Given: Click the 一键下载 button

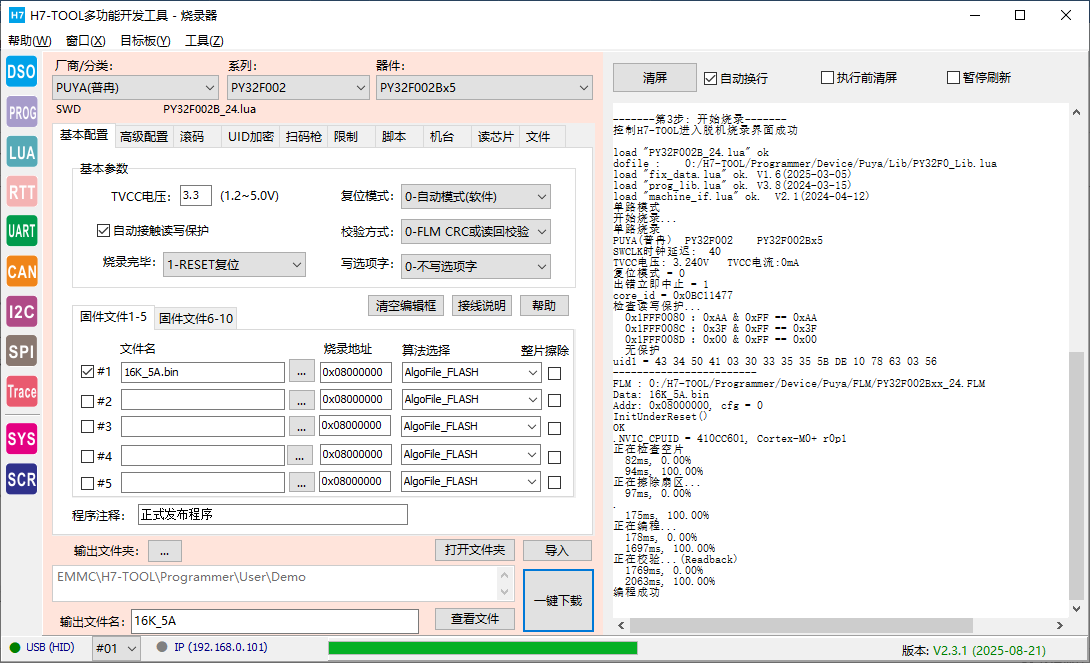Looking at the screenshot, I should pyautogui.click(x=558, y=600).
